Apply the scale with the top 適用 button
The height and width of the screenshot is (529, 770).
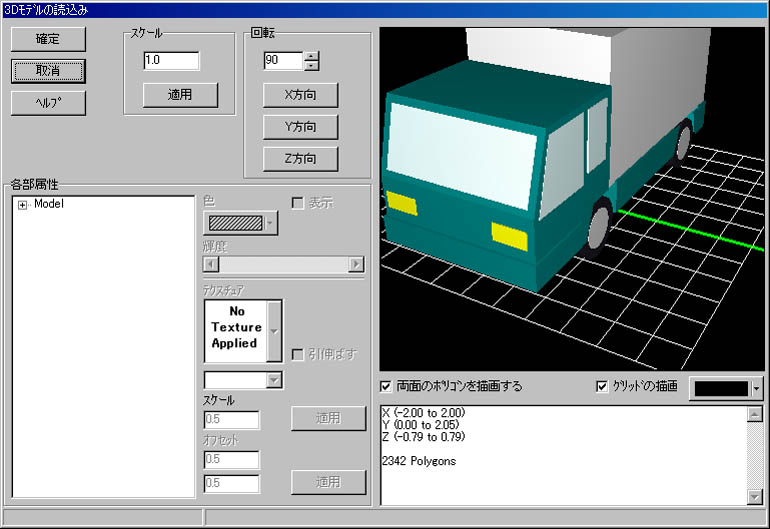click(x=180, y=95)
